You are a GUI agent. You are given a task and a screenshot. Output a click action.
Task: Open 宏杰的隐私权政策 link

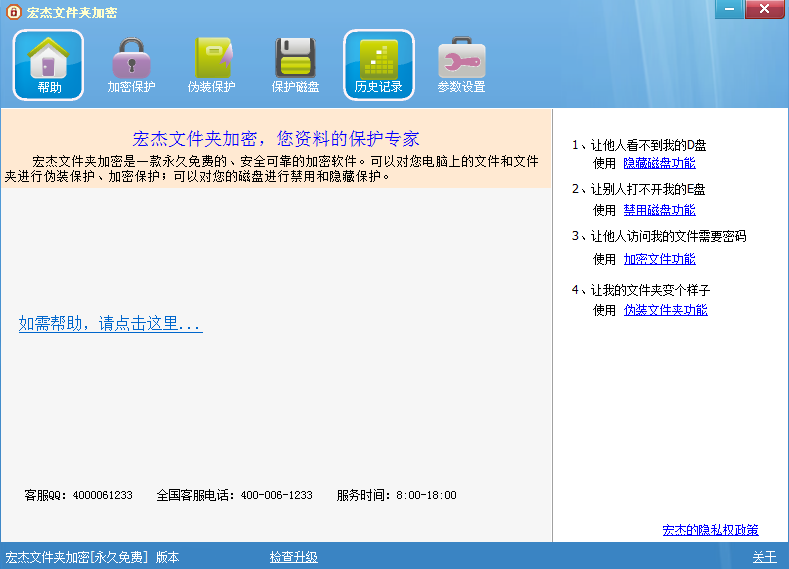(710, 530)
